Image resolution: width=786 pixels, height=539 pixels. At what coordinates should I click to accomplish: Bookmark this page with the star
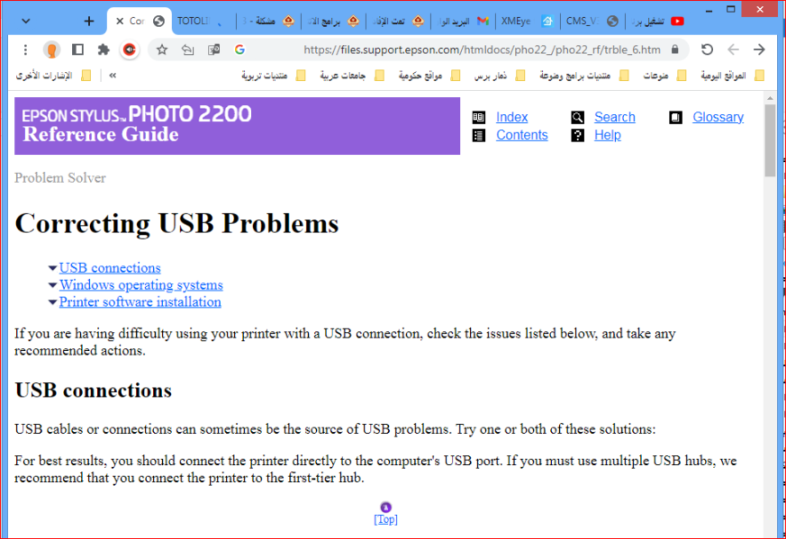coord(161,50)
